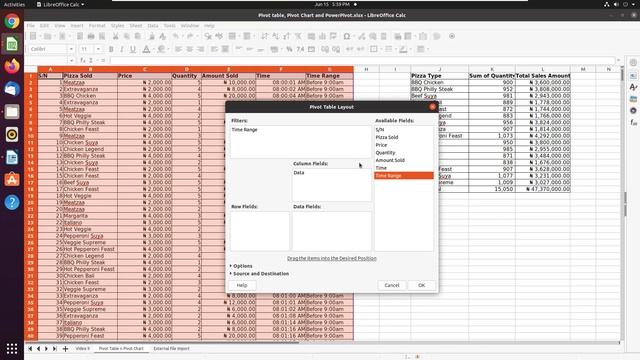Open the Insert menu

click(77, 26)
